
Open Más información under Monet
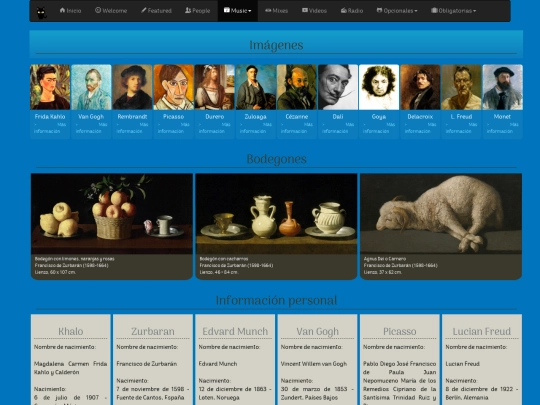502,128
